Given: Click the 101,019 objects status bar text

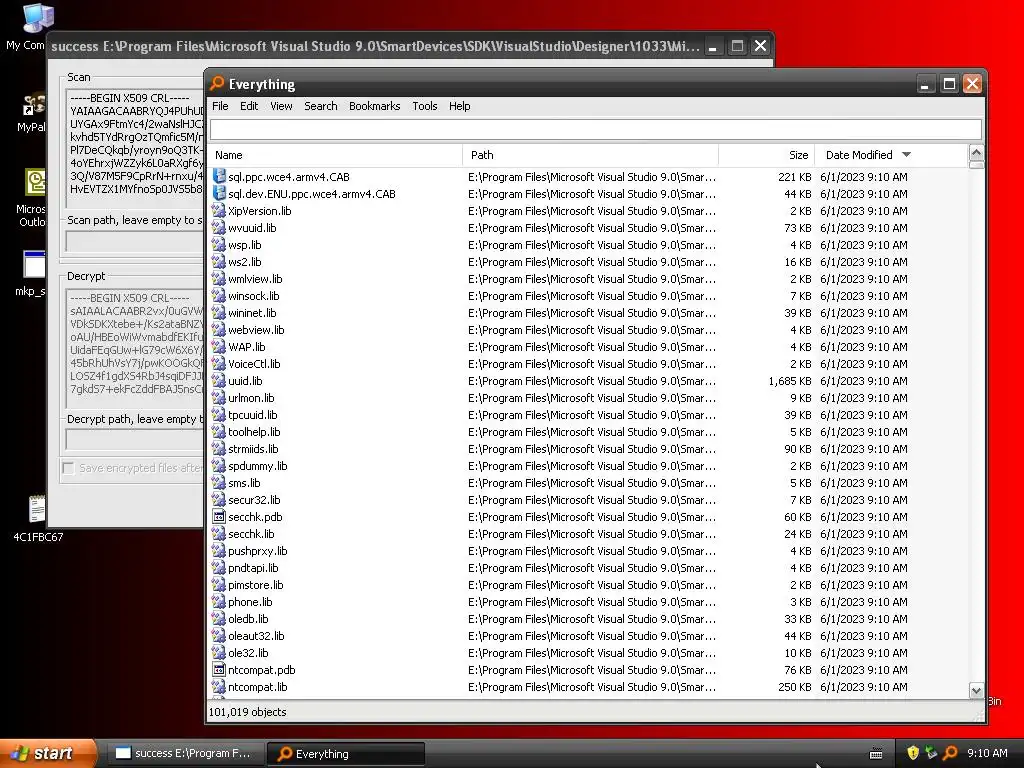Looking at the screenshot, I should point(248,712).
